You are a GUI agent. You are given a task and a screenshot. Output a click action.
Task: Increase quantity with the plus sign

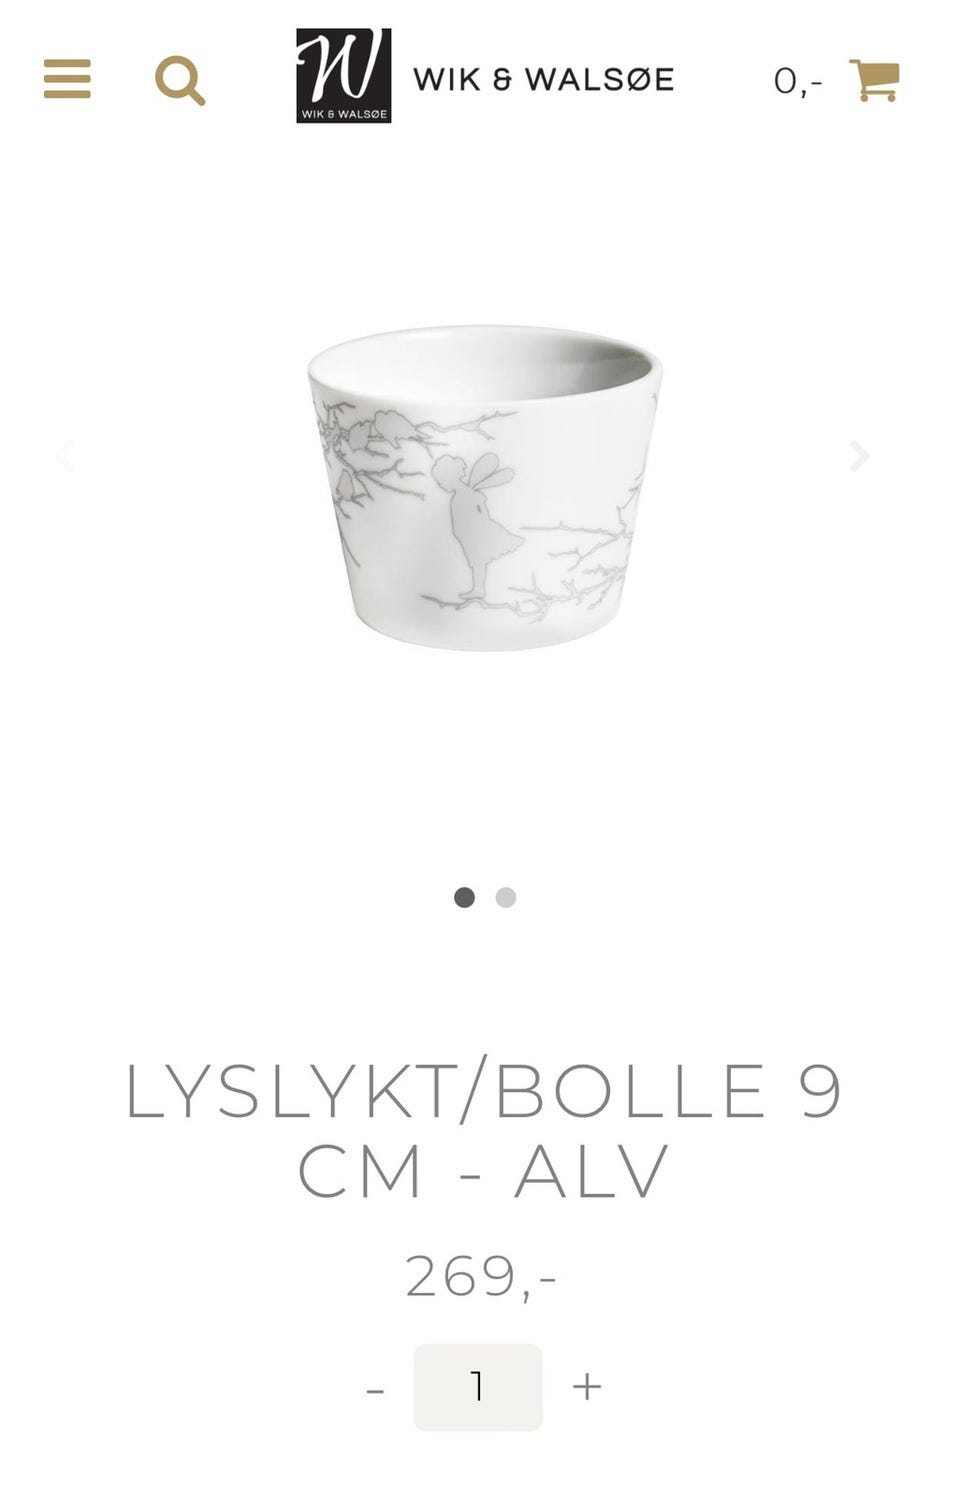[587, 1386]
